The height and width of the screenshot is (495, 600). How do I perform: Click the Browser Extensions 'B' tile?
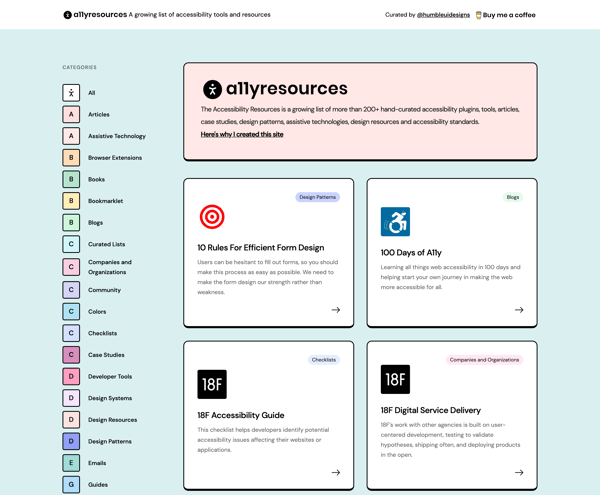pos(71,158)
